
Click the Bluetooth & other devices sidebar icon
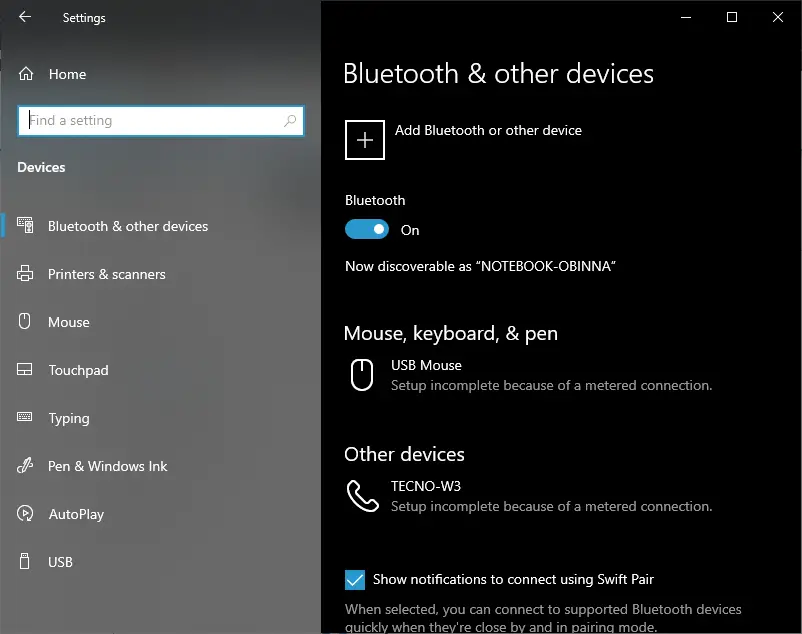click(25, 225)
